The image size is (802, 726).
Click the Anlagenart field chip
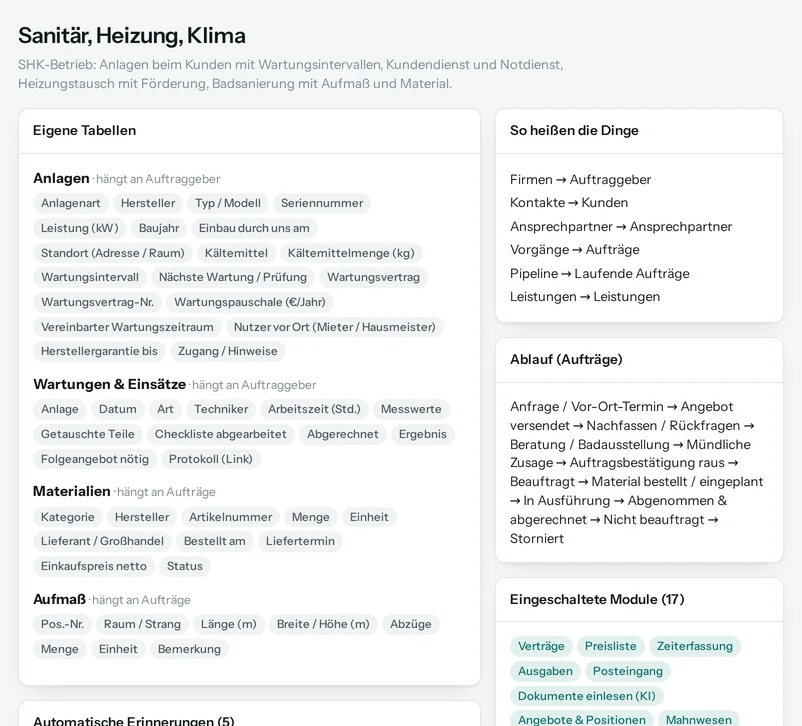(x=71, y=203)
